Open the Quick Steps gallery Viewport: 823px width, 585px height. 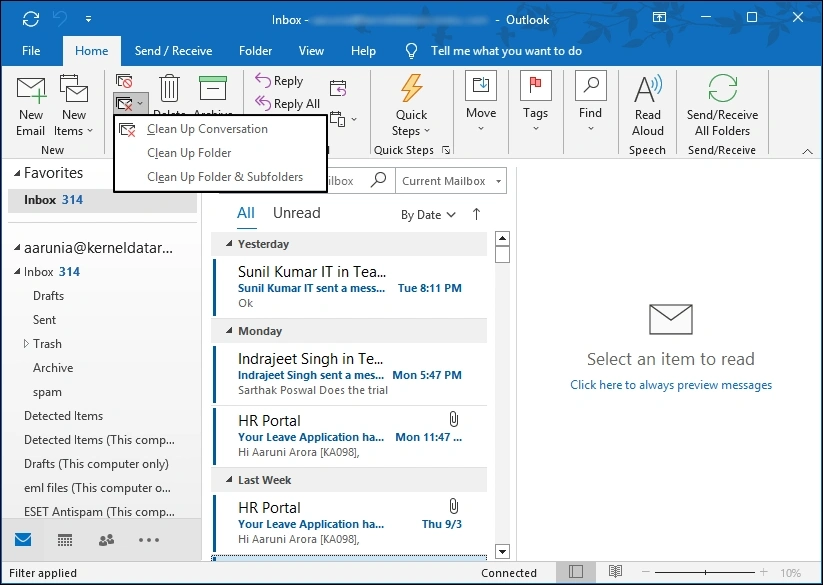coord(411,107)
